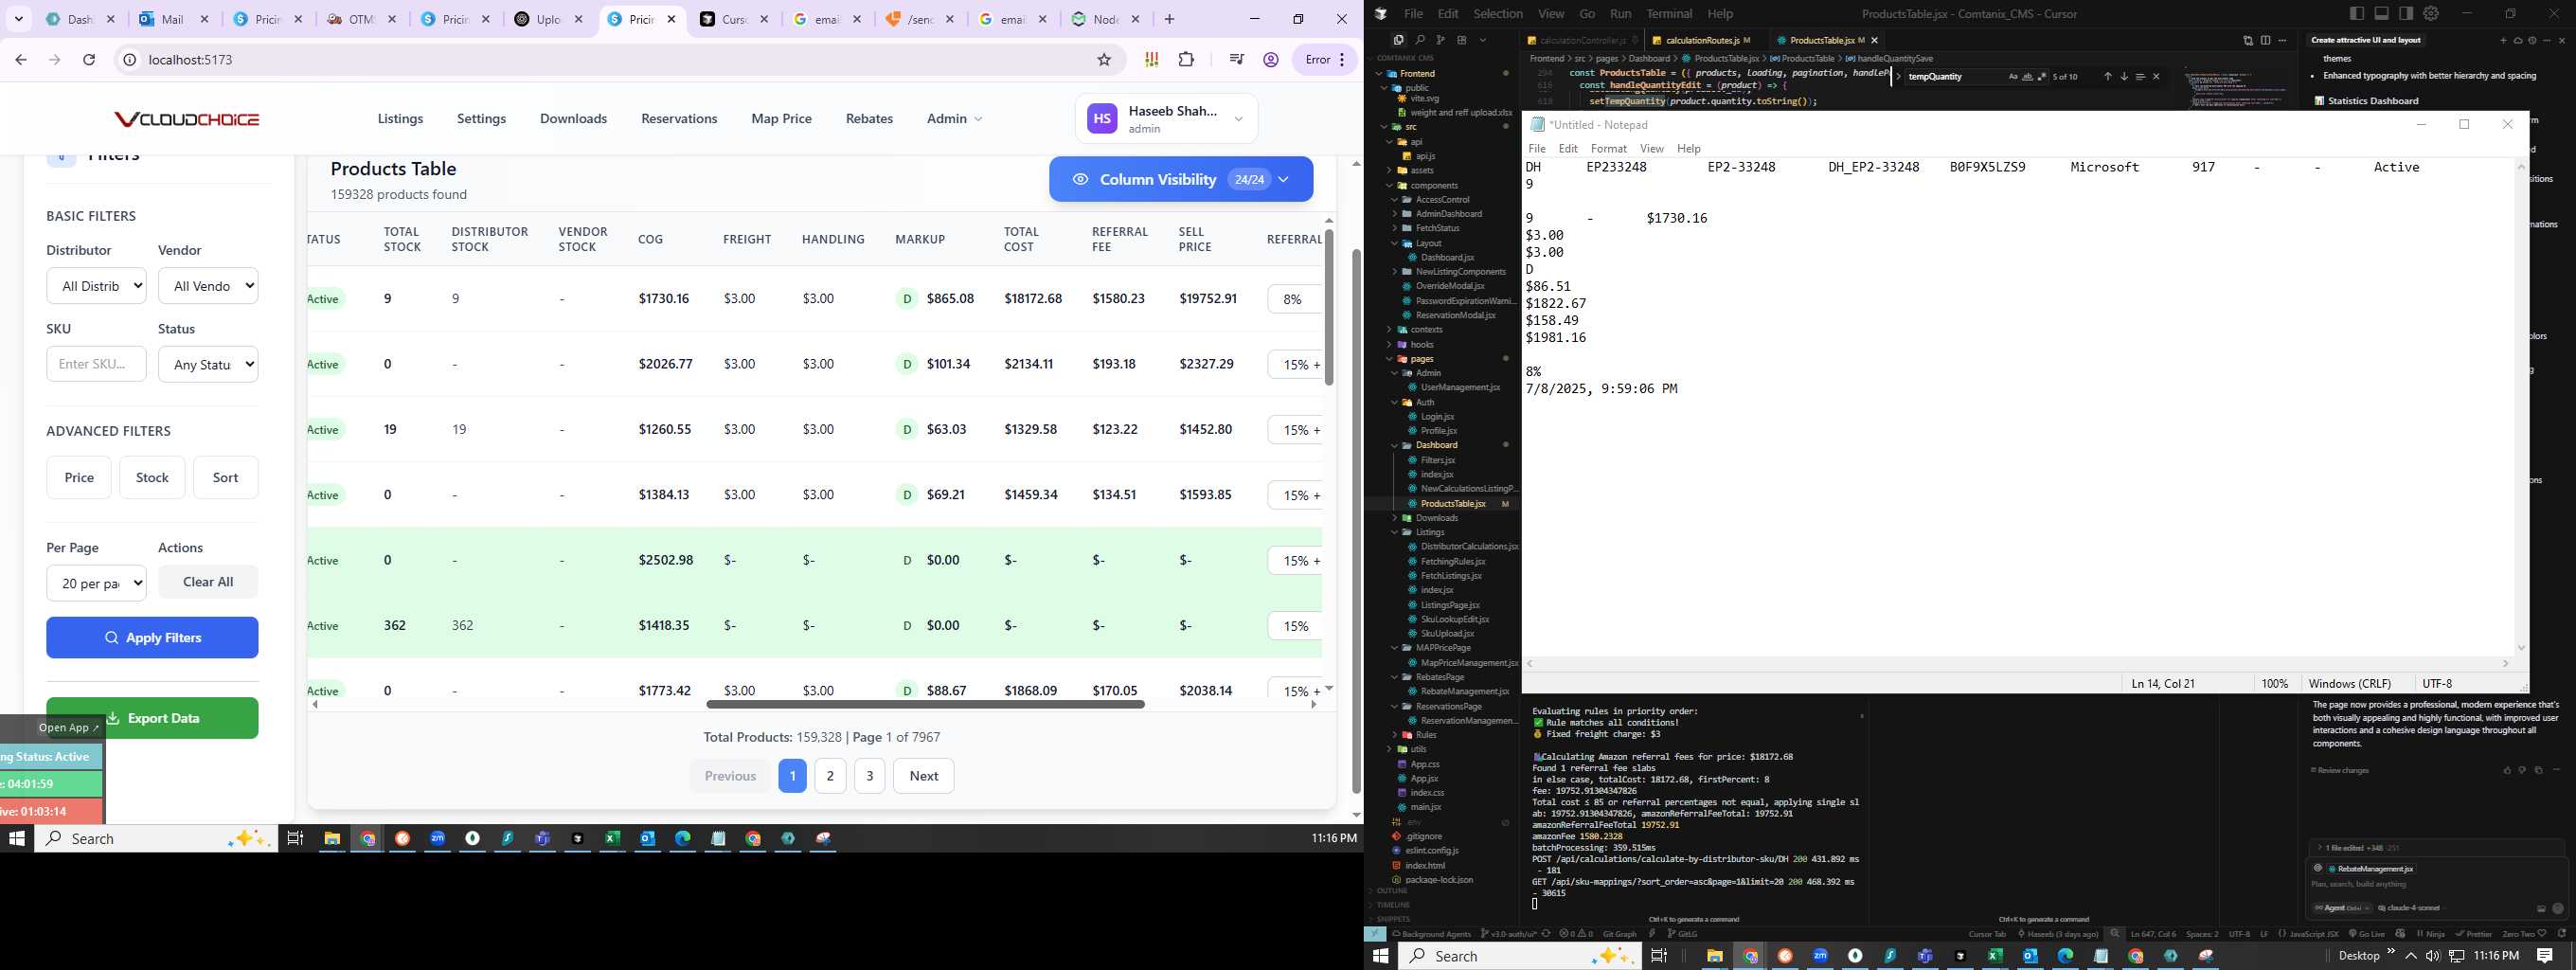Screen dimensions: 2576x970
Task: Toggle Use Regular Expression in find widget
Action: coord(2042,77)
